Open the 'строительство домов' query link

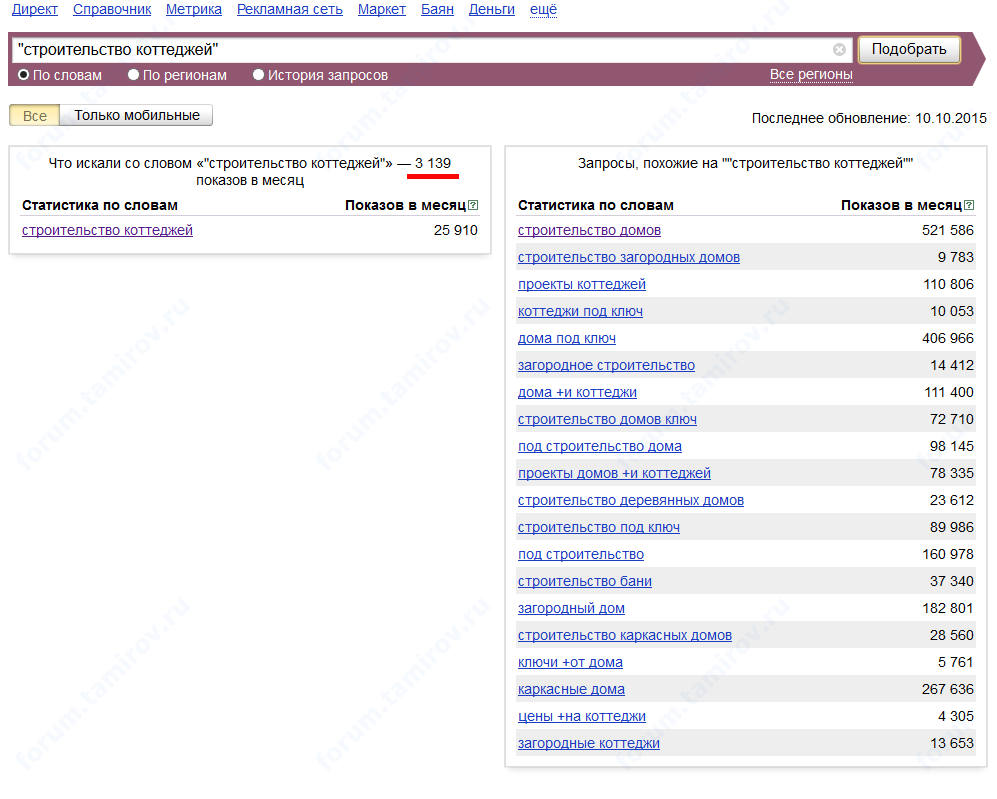[x=589, y=230]
